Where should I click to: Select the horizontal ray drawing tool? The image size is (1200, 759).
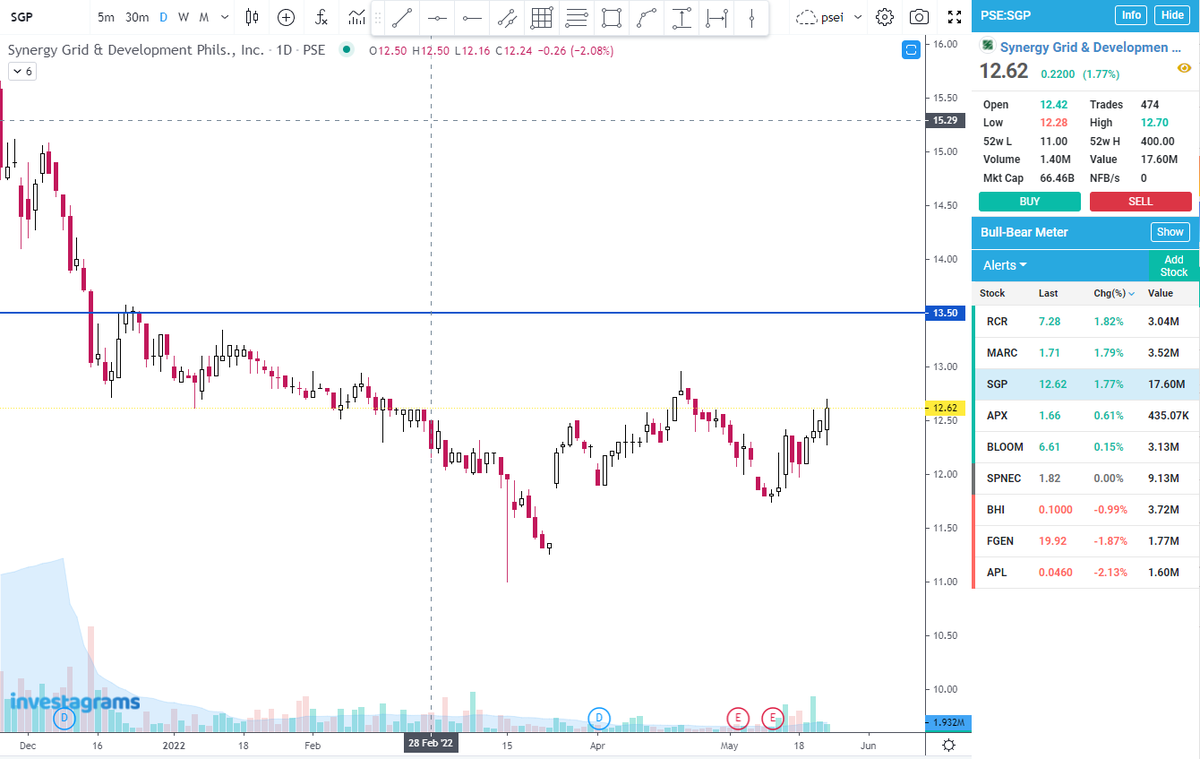pos(471,18)
